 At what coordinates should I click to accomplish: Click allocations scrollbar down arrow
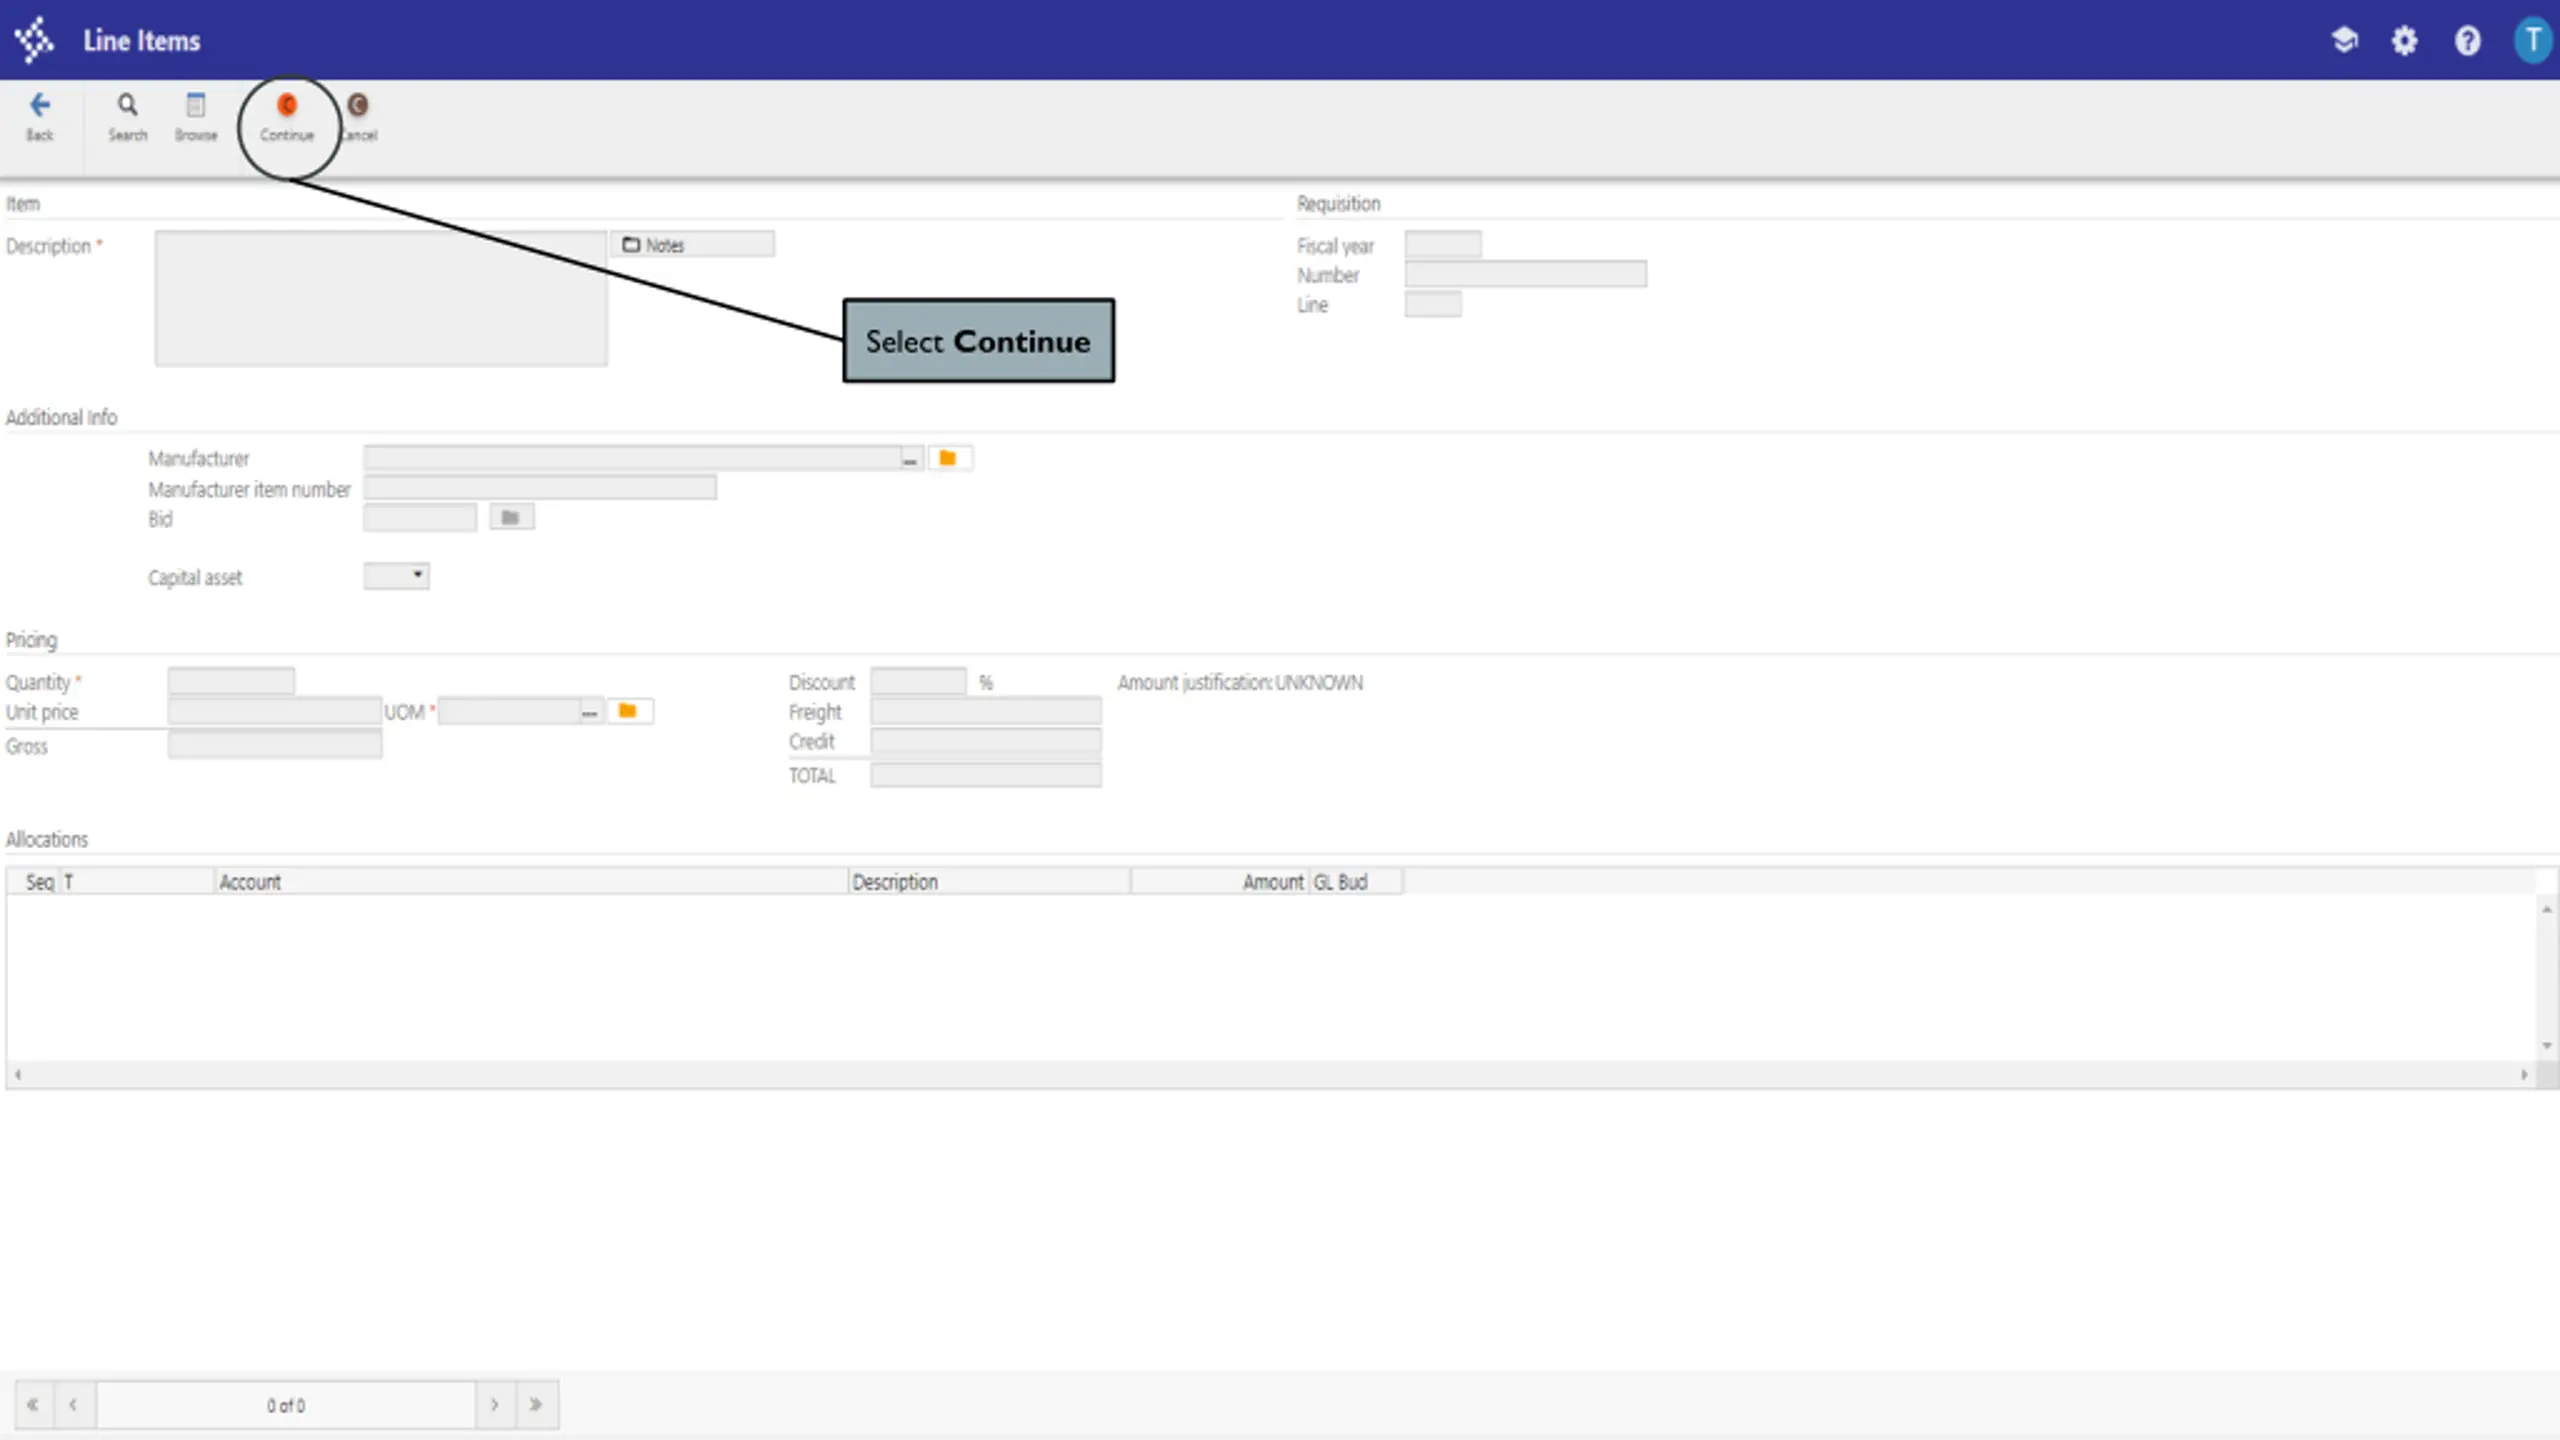tap(2547, 1046)
